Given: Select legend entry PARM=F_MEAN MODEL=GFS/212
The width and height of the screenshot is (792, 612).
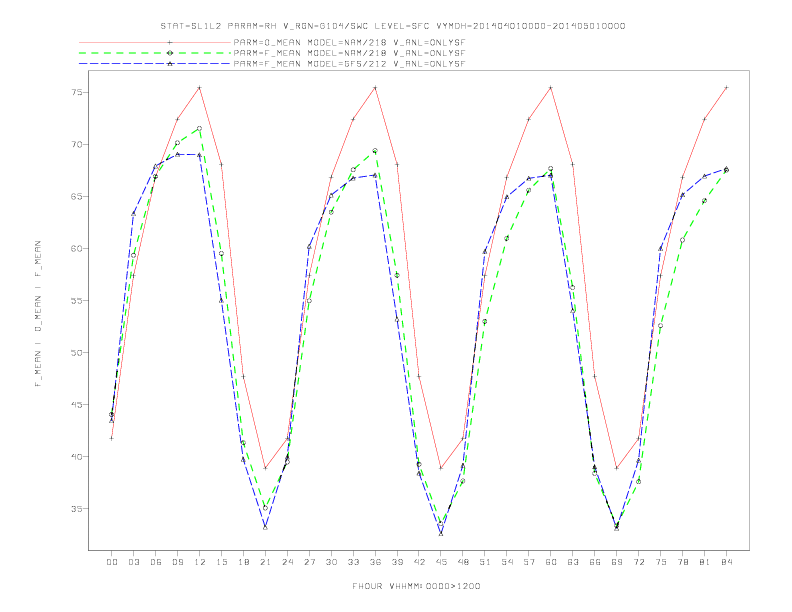Looking at the screenshot, I should 349,64.
